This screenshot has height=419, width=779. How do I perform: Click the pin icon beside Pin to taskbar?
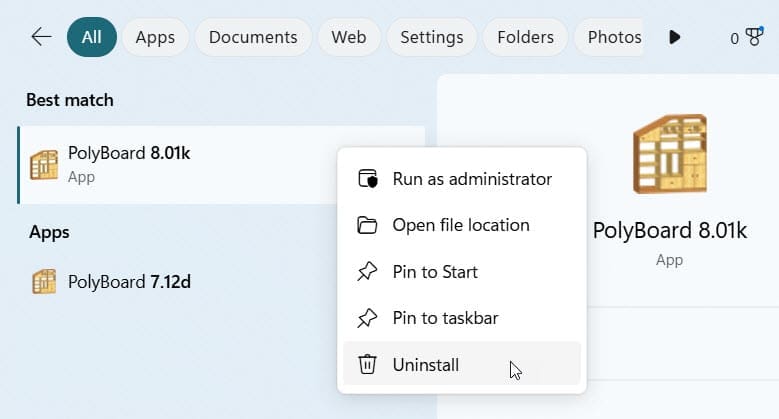[x=368, y=318]
